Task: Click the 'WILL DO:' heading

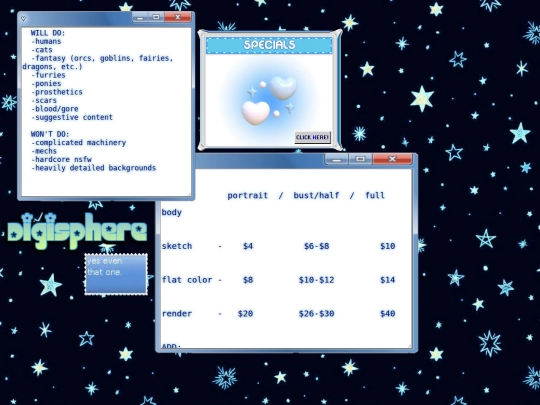Action: point(48,33)
